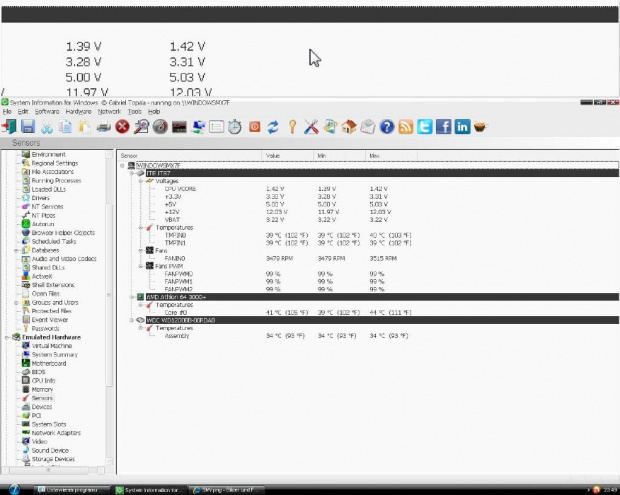The width and height of the screenshot is (620, 495).
Task: Open the Network menu
Action: pos(109,111)
